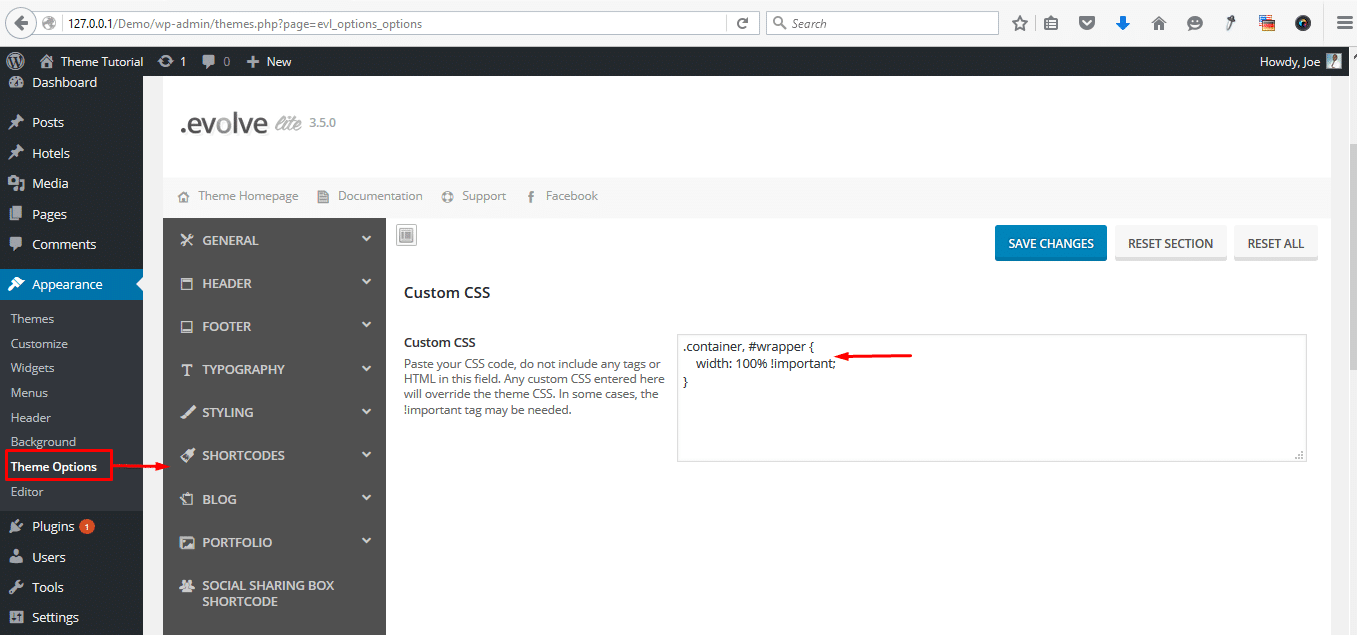The image size is (1357, 635).
Task: Open the Theme Options submenu link
Action: [54, 467]
